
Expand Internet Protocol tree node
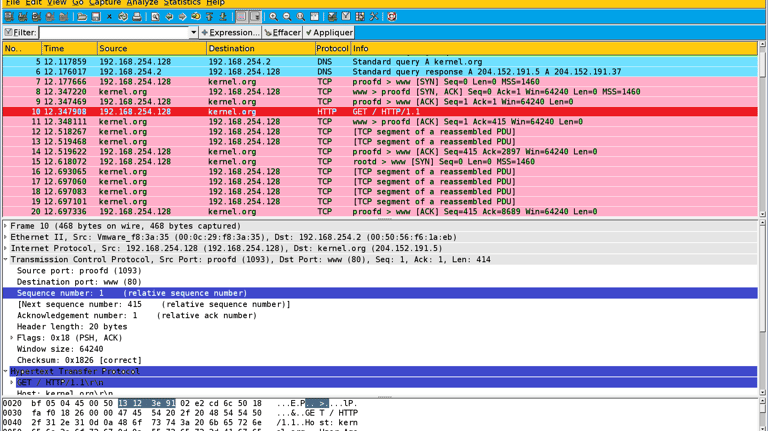(5, 248)
